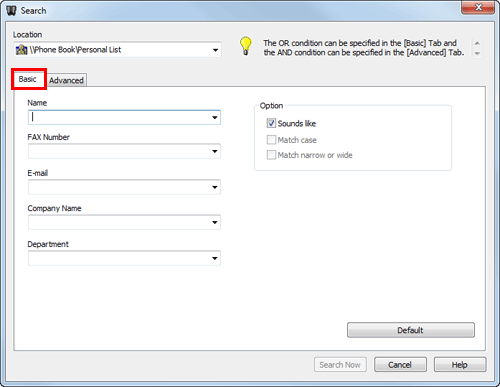Expand the FAX Number dropdown
The height and width of the screenshot is (387, 500).
pyautogui.click(x=215, y=152)
